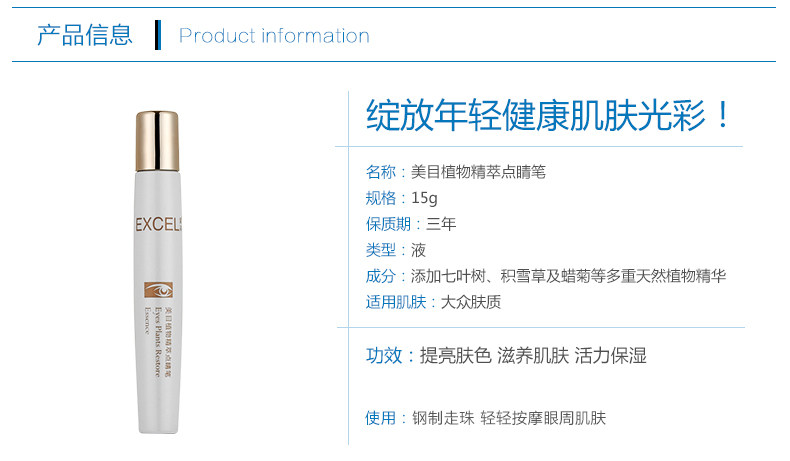Screen dimensions: 790x461
Task: Click the 15g specification value
Action: [x=424, y=198]
